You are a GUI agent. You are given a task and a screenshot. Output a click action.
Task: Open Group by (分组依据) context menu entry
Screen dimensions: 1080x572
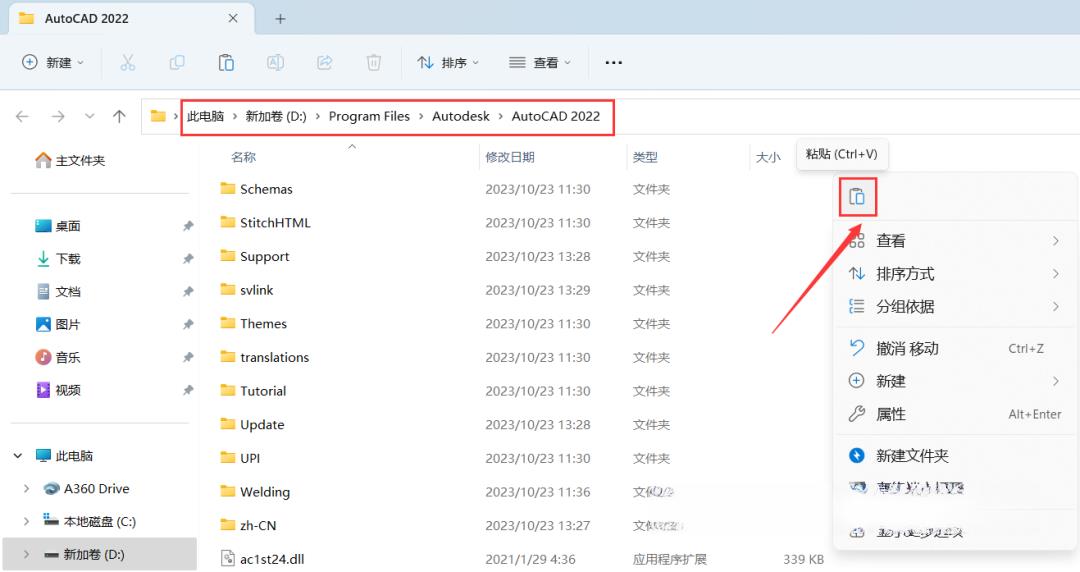tap(955, 307)
